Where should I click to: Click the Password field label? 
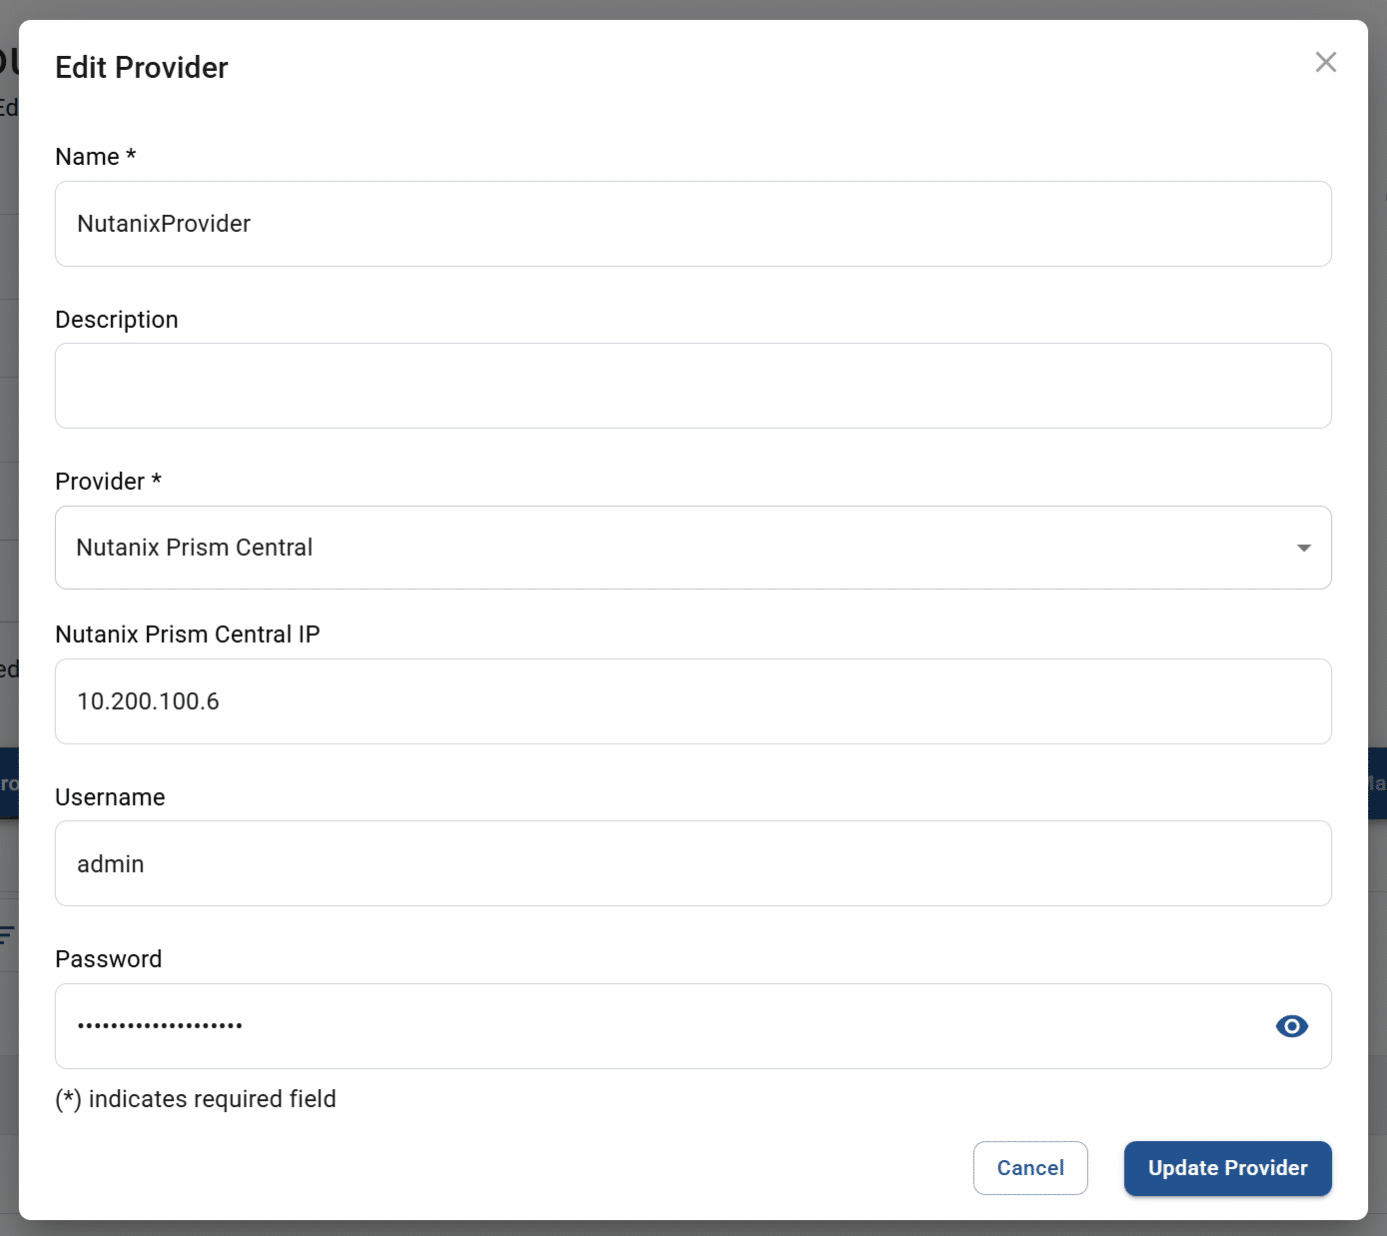(x=108, y=959)
